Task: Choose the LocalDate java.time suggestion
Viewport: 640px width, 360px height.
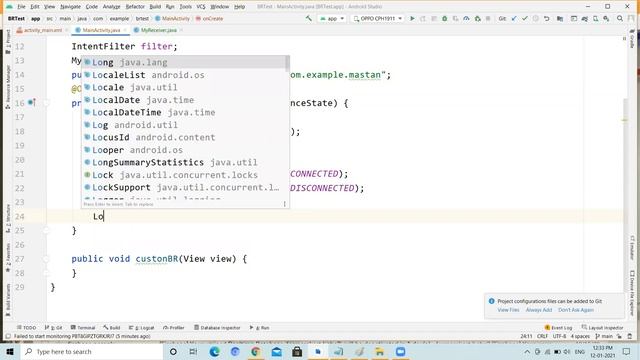Action: click(x=185, y=100)
